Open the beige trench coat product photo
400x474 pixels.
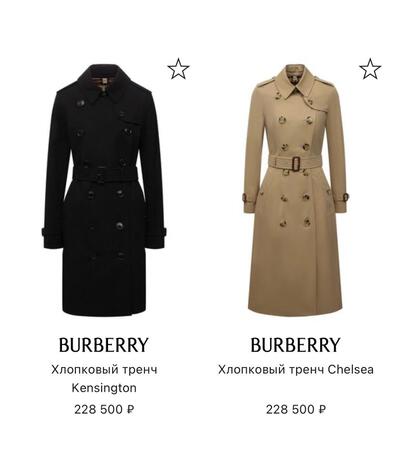(x=296, y=190)
